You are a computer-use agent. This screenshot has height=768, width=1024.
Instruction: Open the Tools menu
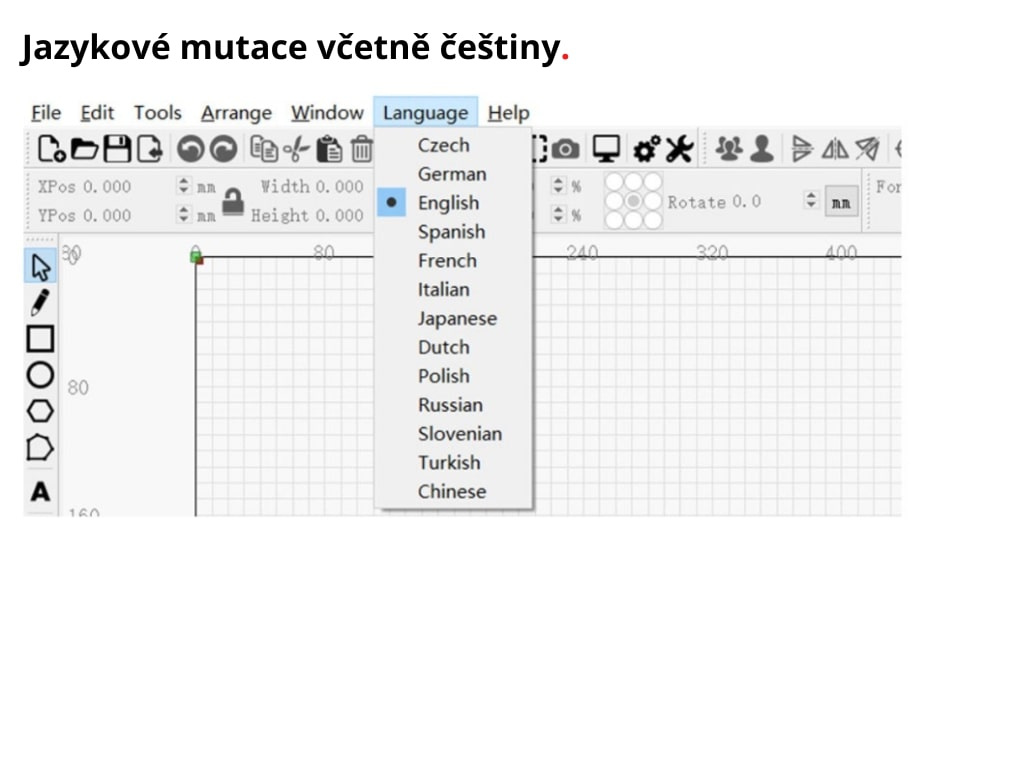click(157, 112)
